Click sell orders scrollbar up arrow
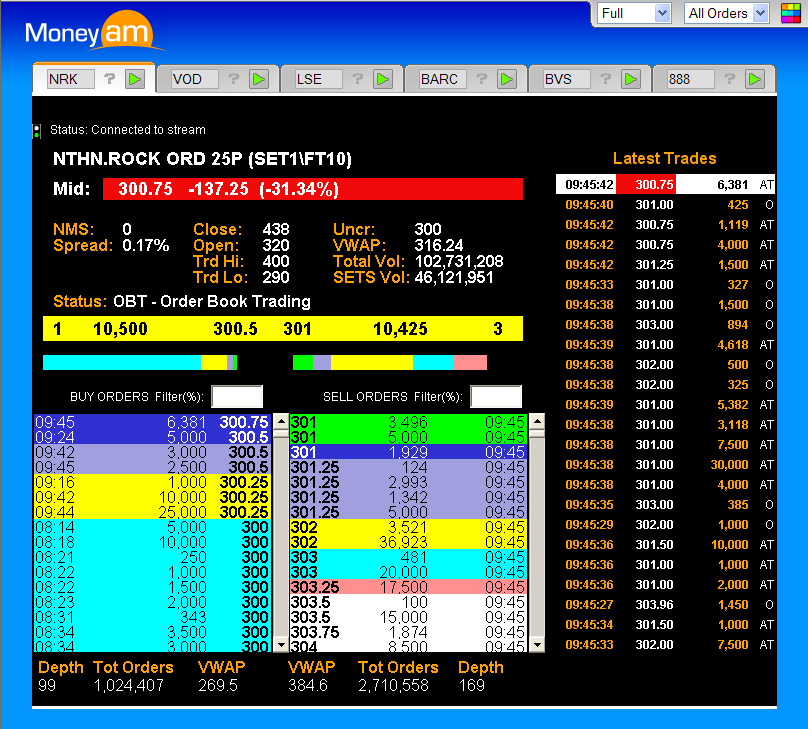Viewport: 808px width, 729px height. (537, 421)
